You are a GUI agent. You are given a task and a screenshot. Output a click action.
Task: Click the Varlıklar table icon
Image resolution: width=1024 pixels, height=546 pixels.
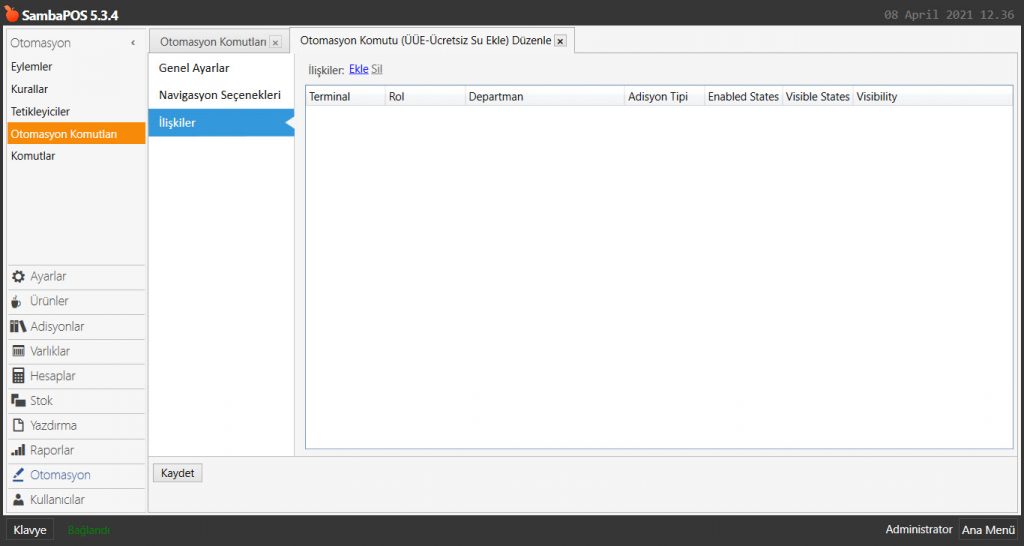click(18, 351)
